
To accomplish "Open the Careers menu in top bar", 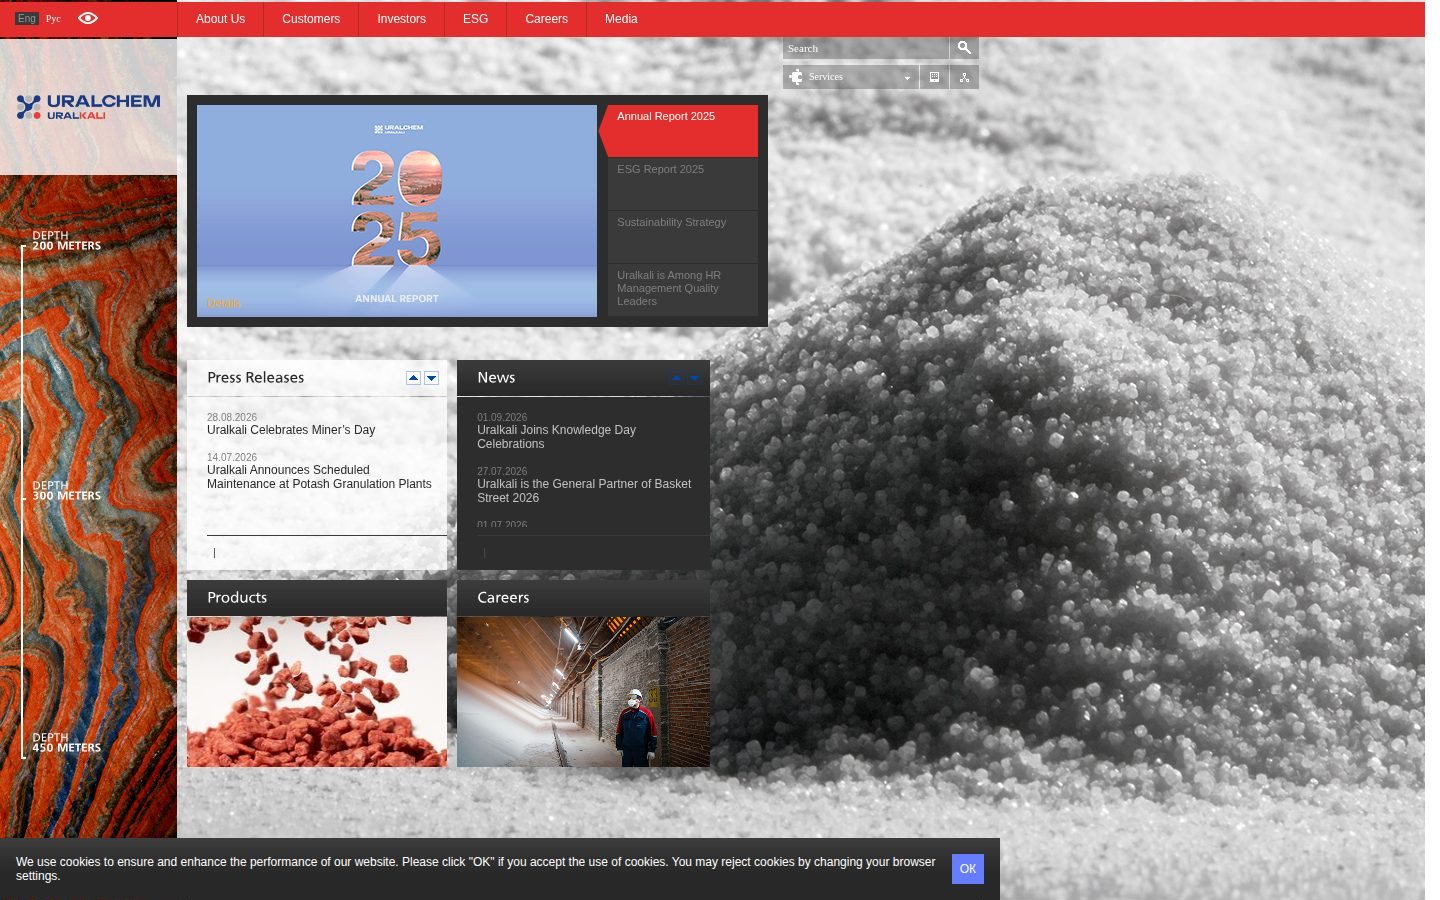I will pyautogui.click(x=546, y=19).
